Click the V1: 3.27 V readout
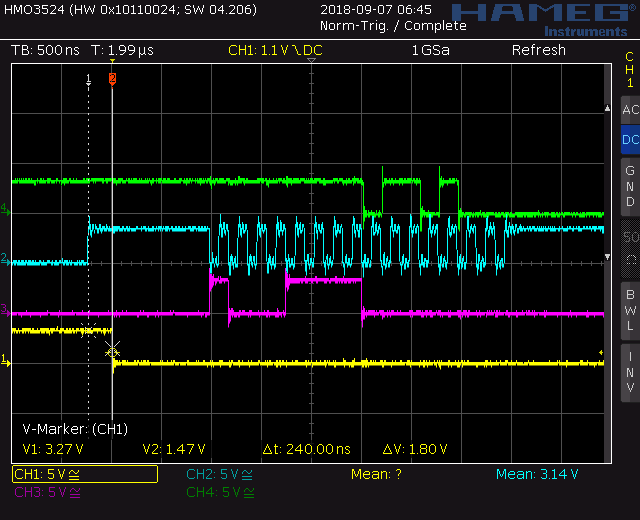This screenshot has height=520, width=640. [53, 449]
